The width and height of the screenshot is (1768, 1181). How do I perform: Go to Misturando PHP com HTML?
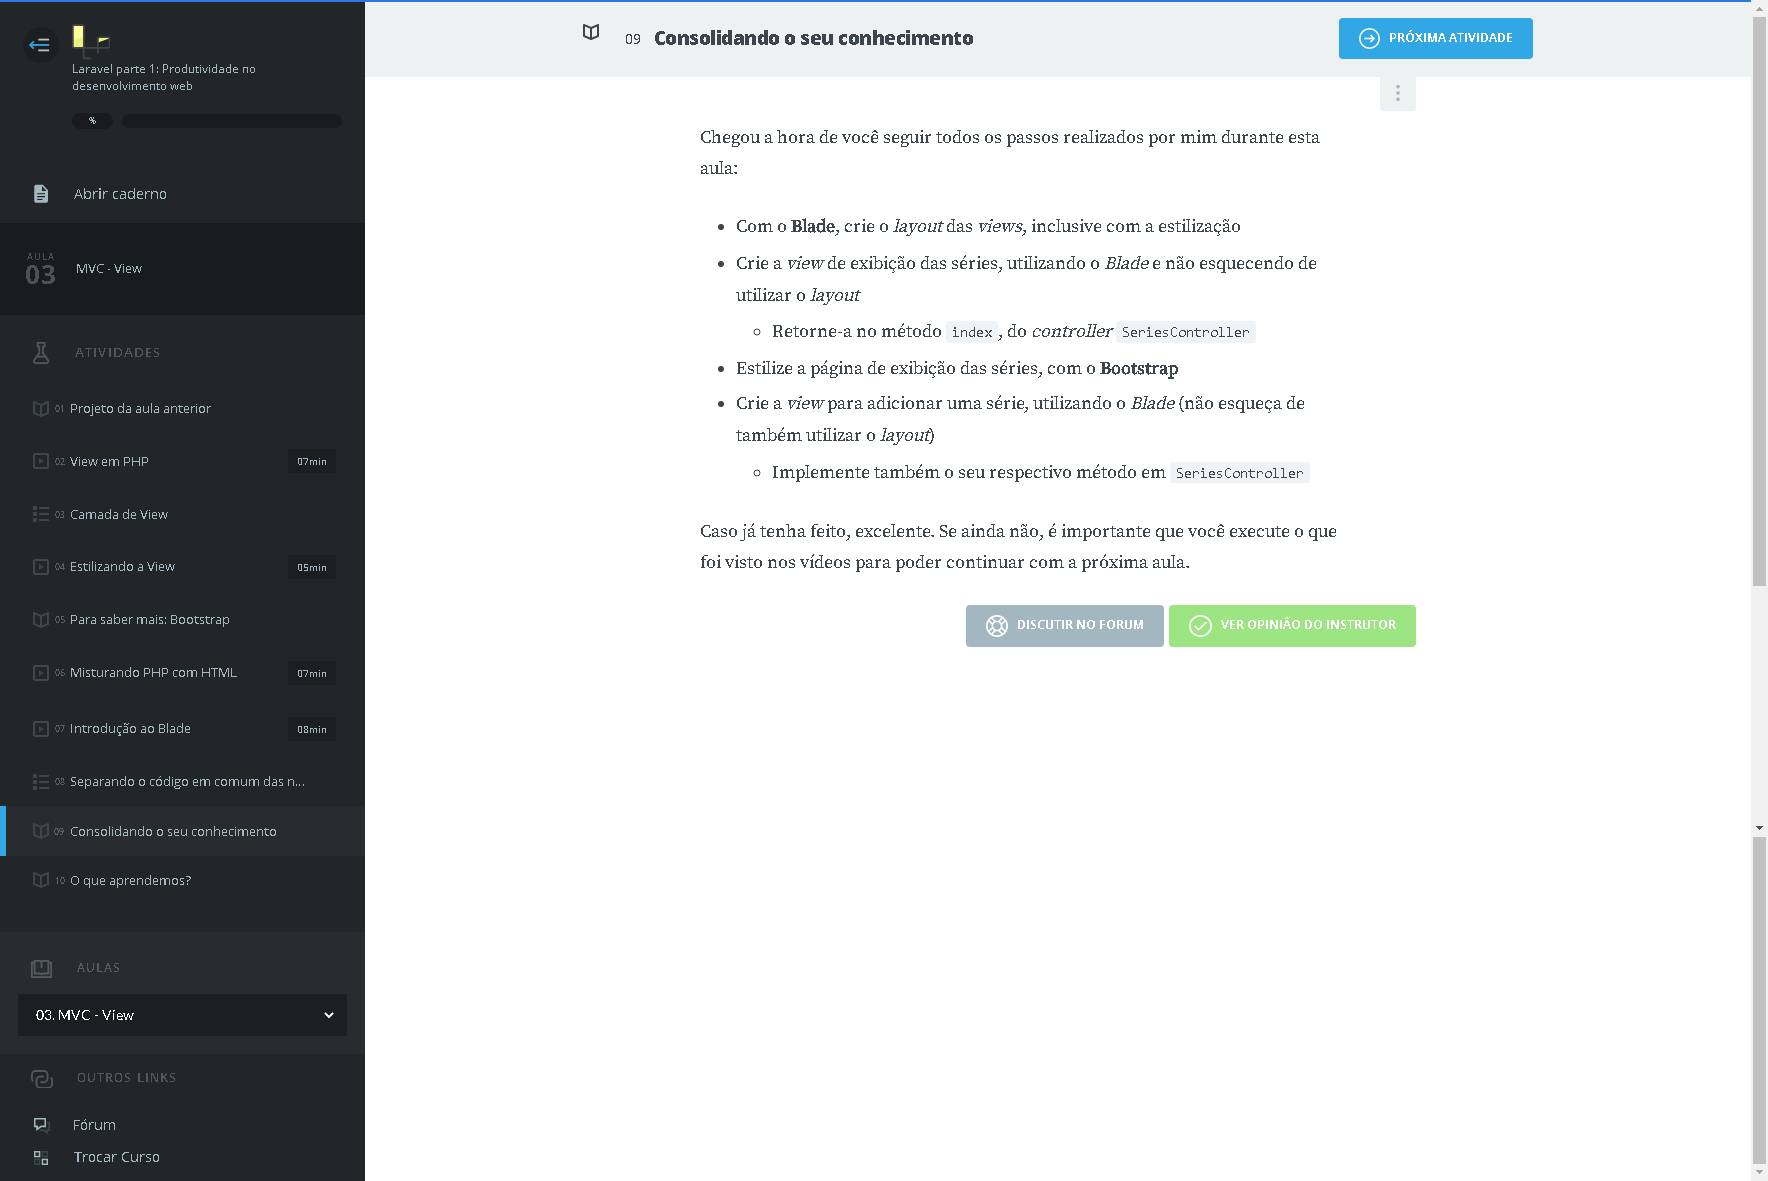(x=153, y=673)
